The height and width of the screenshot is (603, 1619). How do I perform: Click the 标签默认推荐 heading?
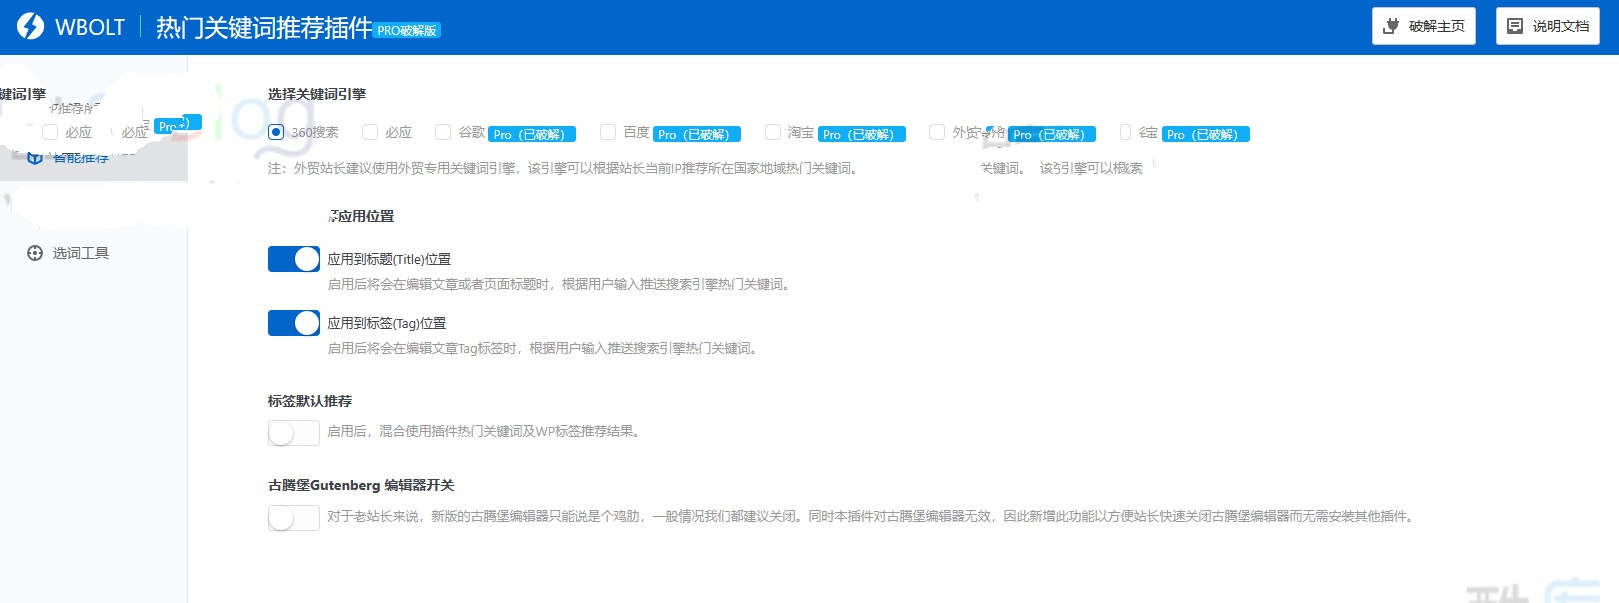pyautogui.click(x=310, y=401)
